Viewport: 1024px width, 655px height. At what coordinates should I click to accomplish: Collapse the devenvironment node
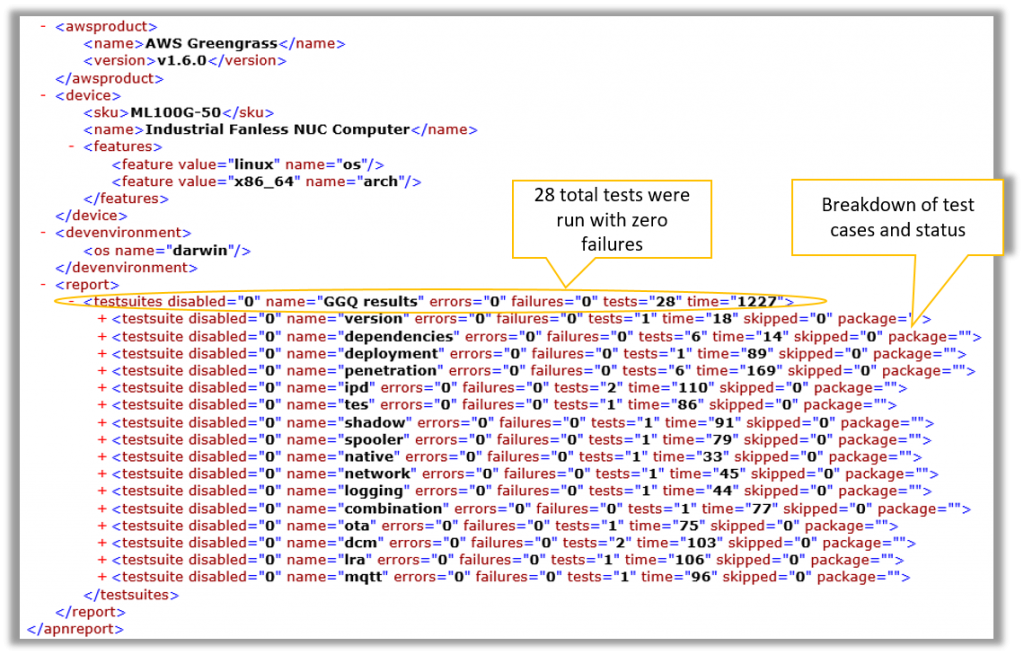coord(43,233)
